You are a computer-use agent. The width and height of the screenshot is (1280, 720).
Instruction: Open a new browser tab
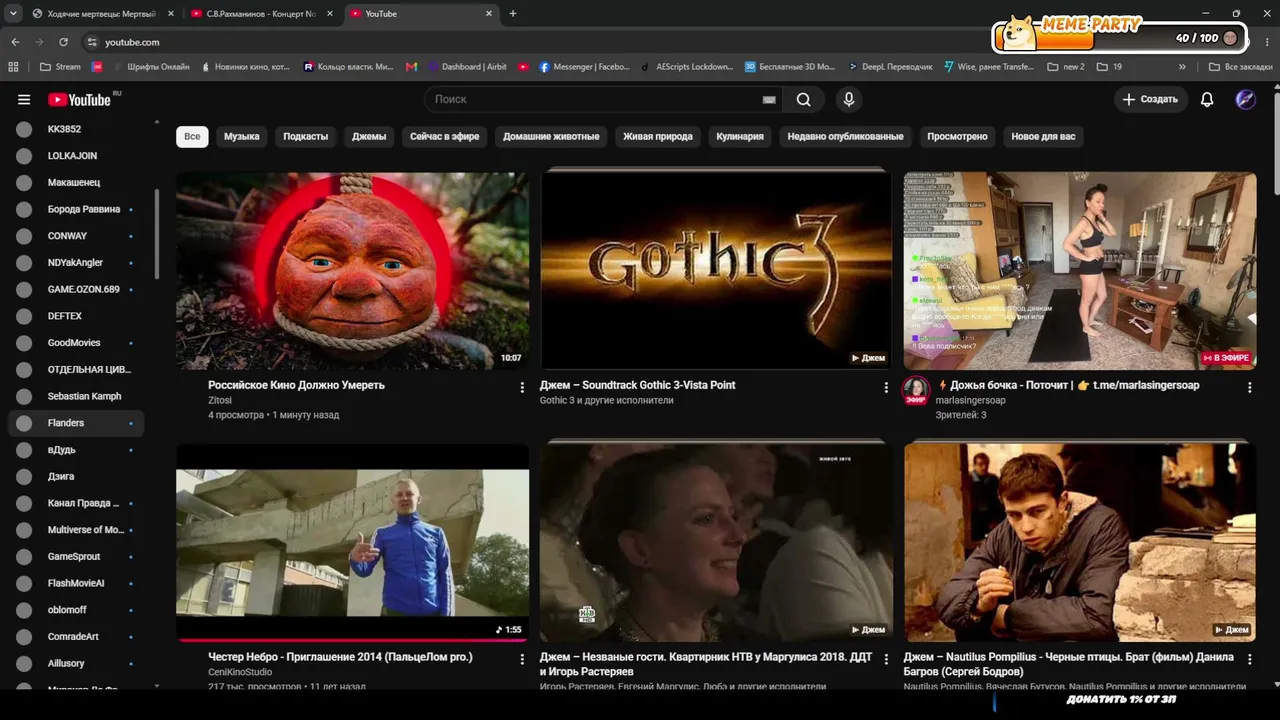point(513,14)
